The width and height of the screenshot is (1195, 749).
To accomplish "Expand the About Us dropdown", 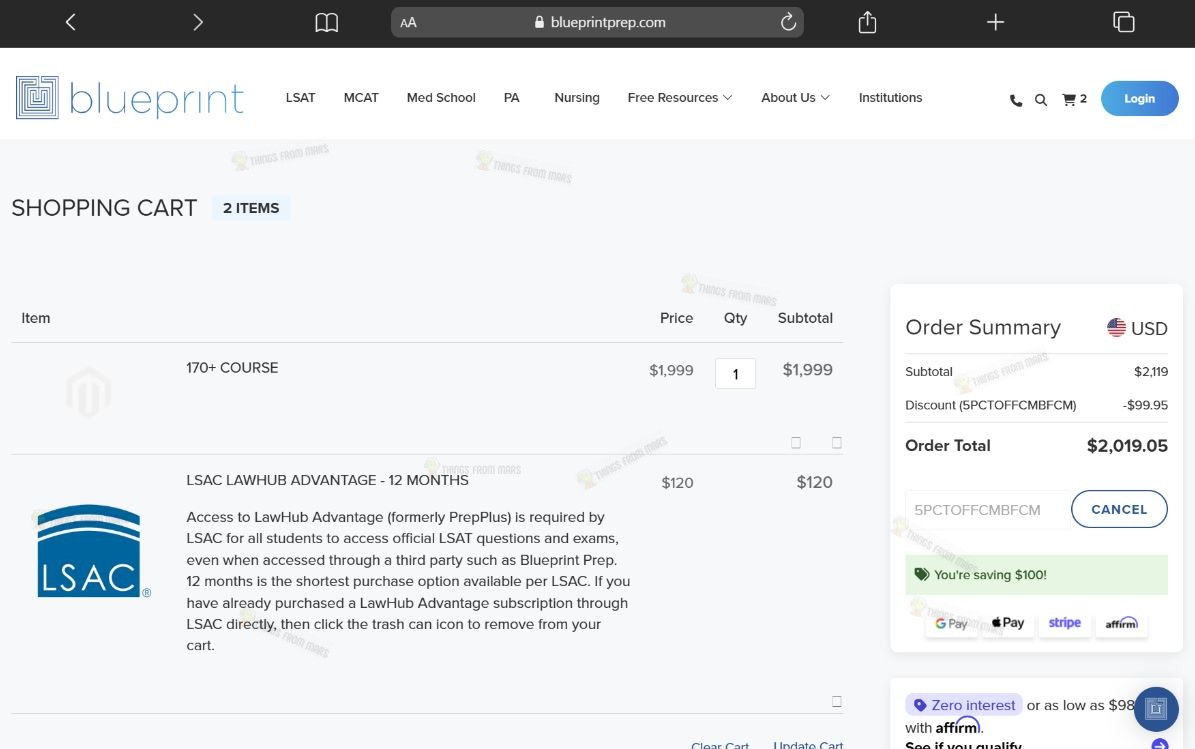I will [x=796, y=98].
